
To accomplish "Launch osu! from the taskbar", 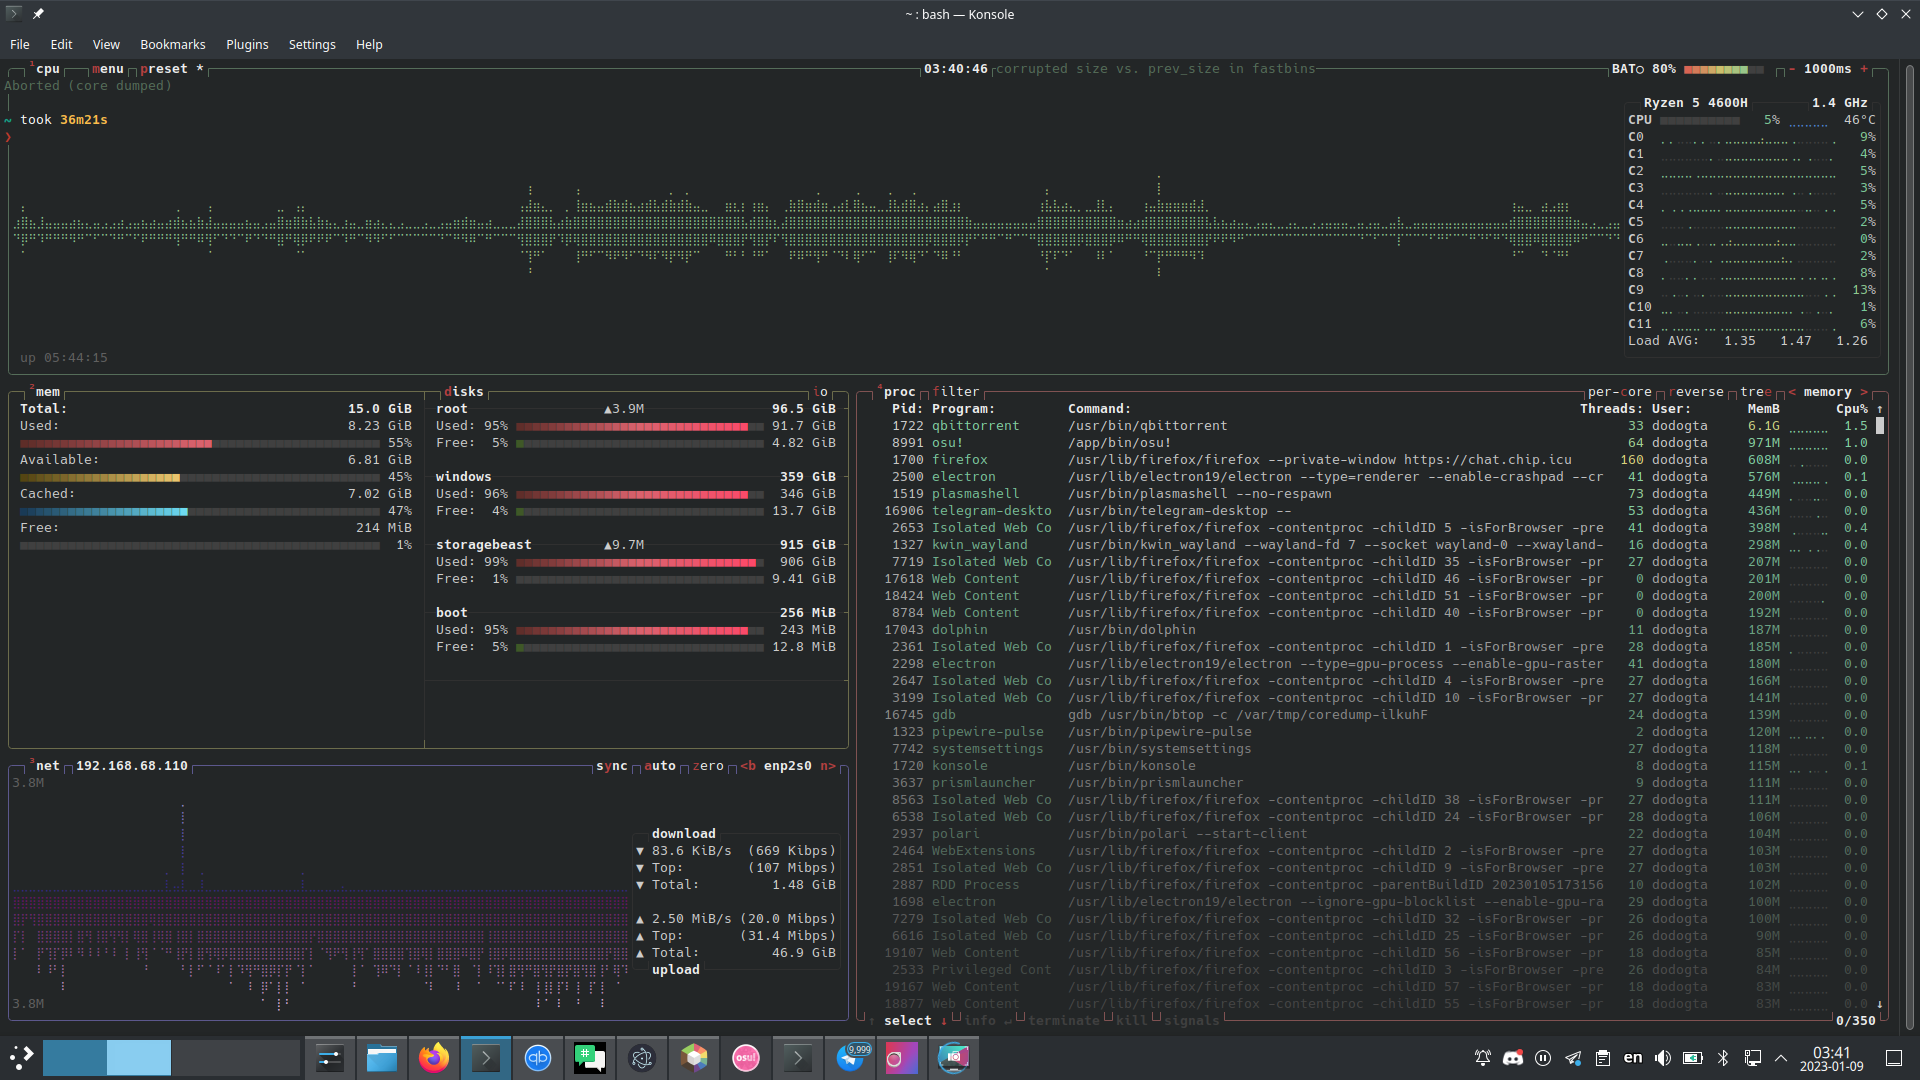I will click(745, 1057).
